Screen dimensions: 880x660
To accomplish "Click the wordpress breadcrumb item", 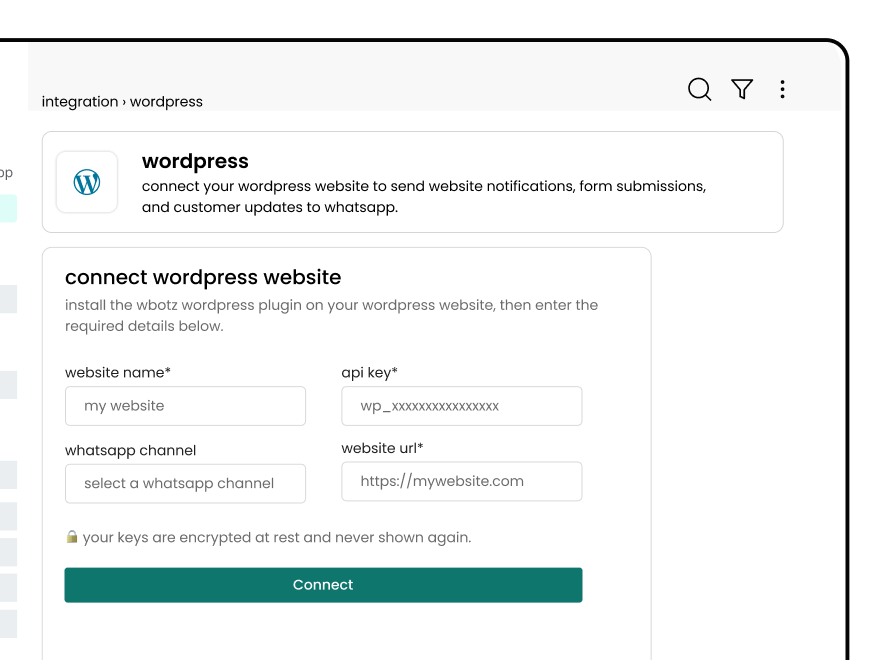I will 166,102.
